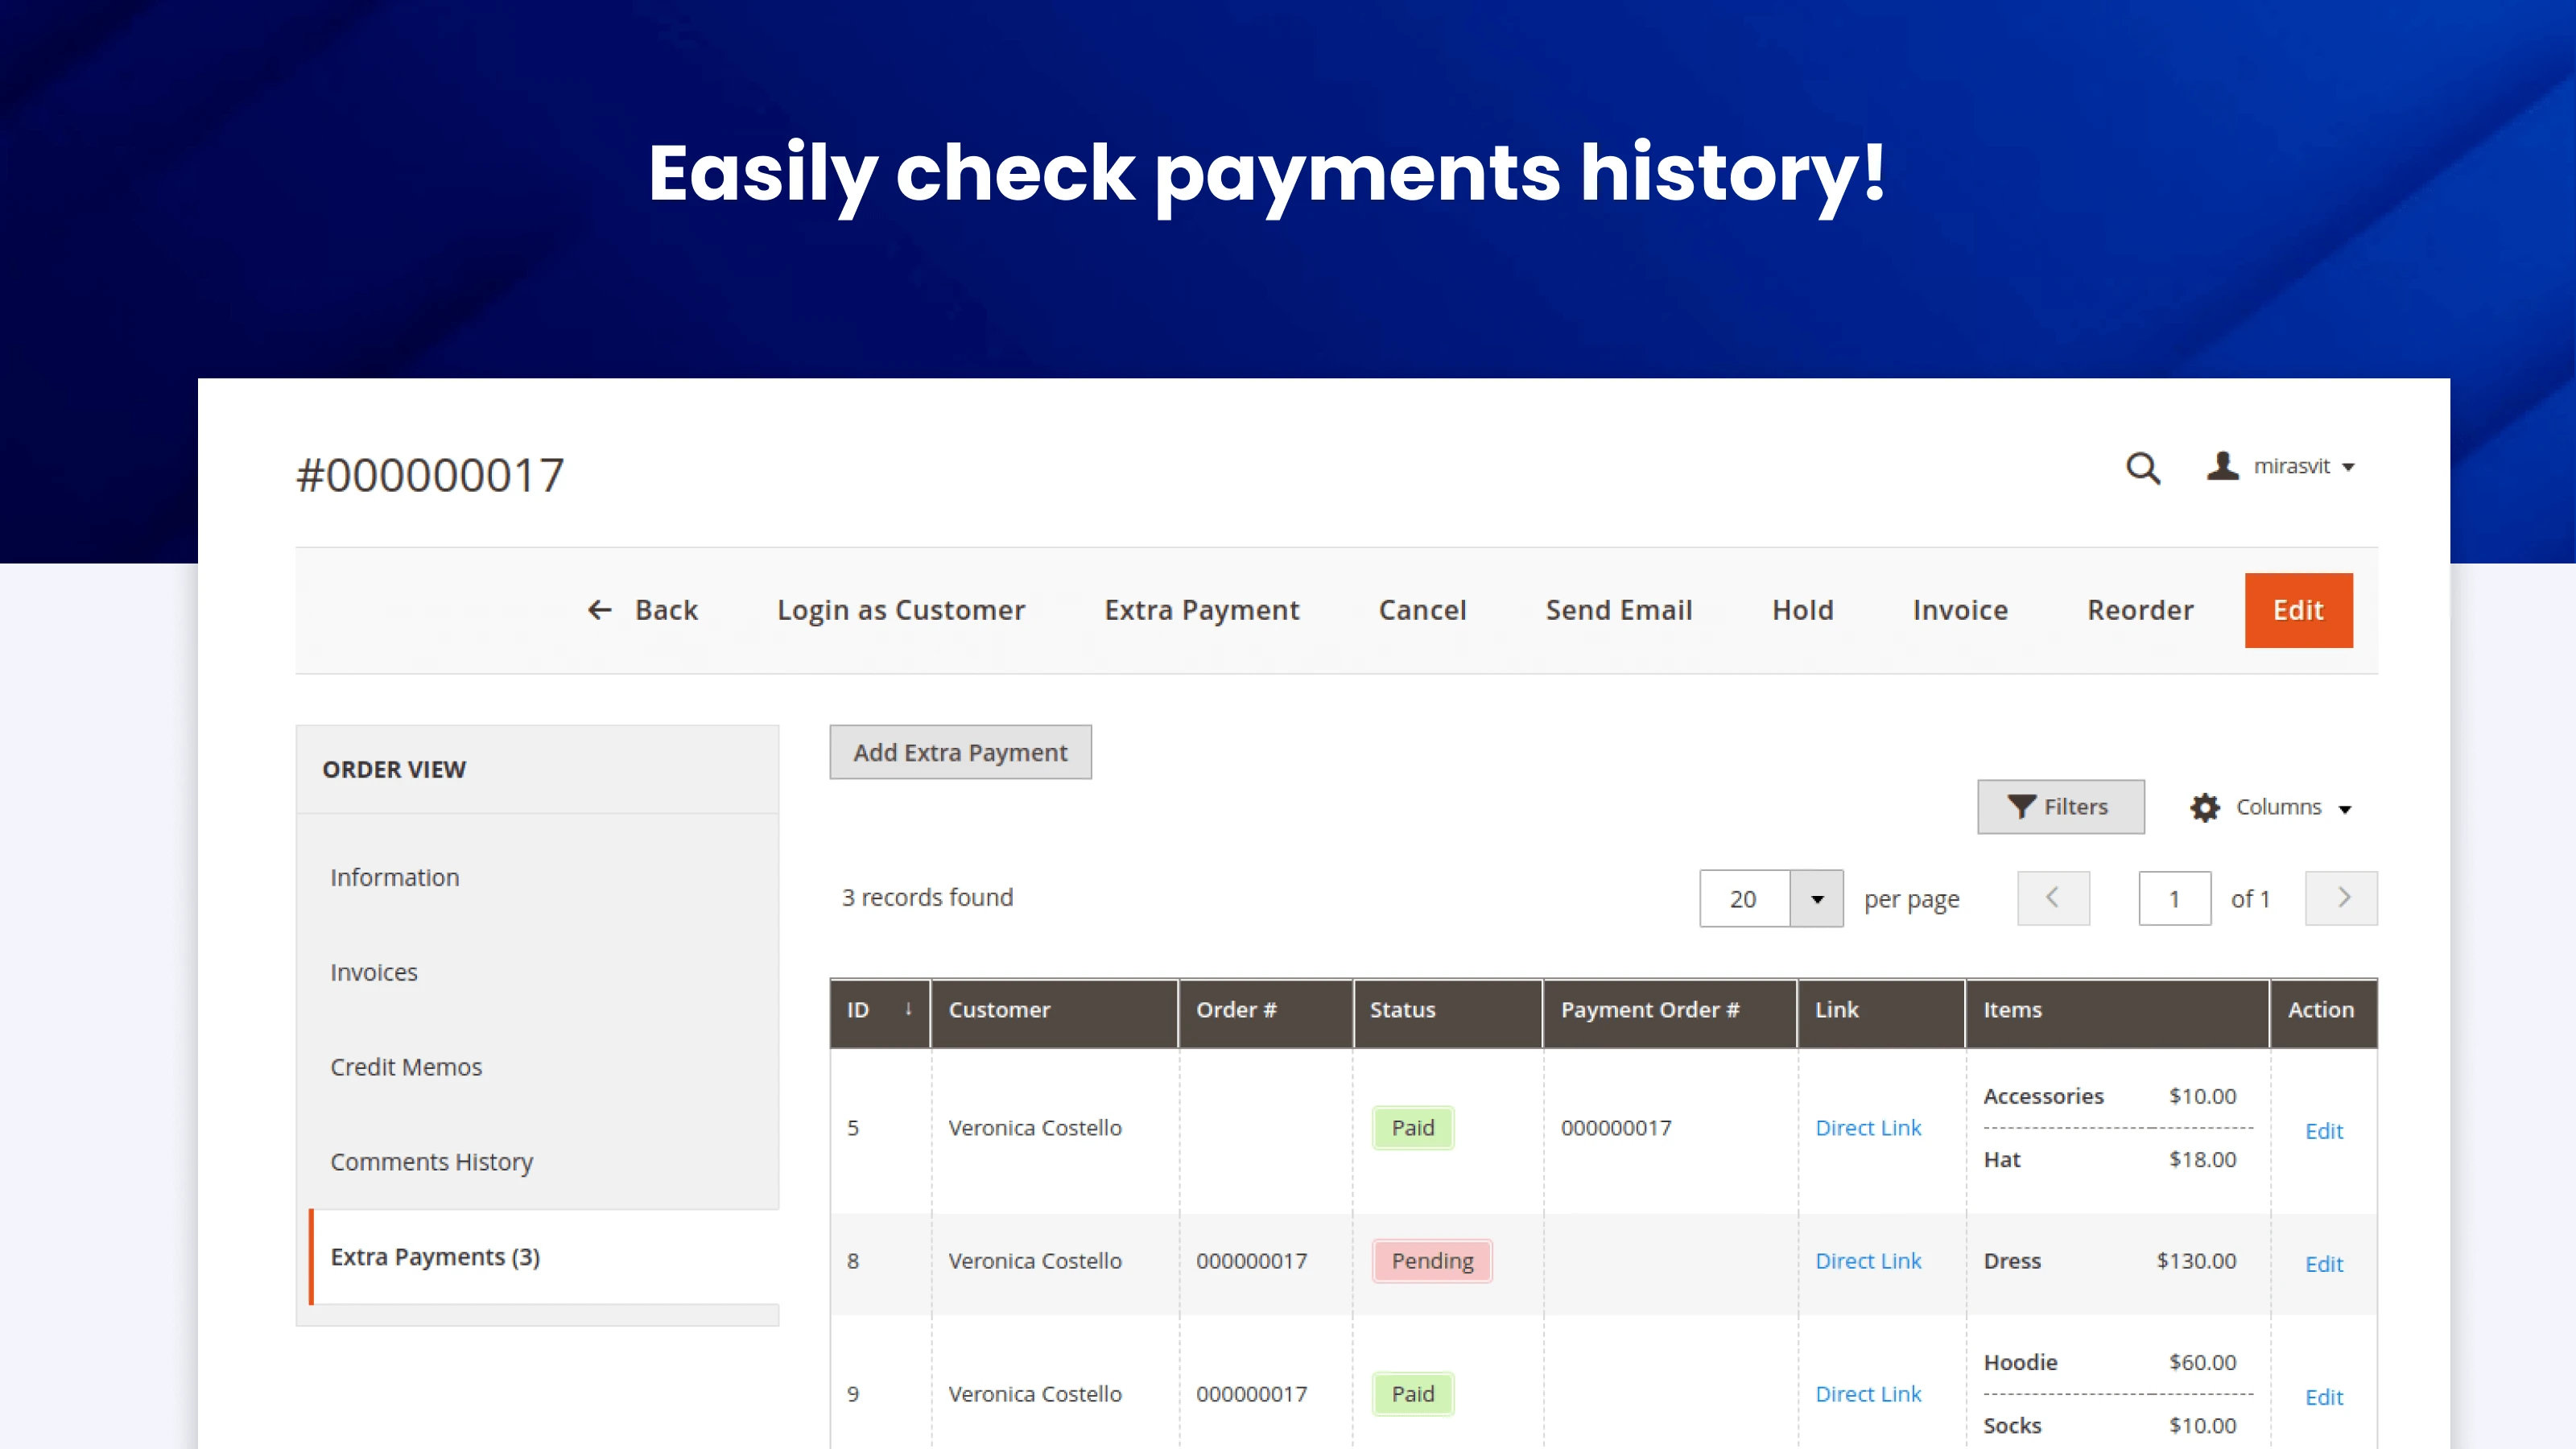Click the Send Email action
Screen dimensions: 2576x1449
[x=1619, y=610]
